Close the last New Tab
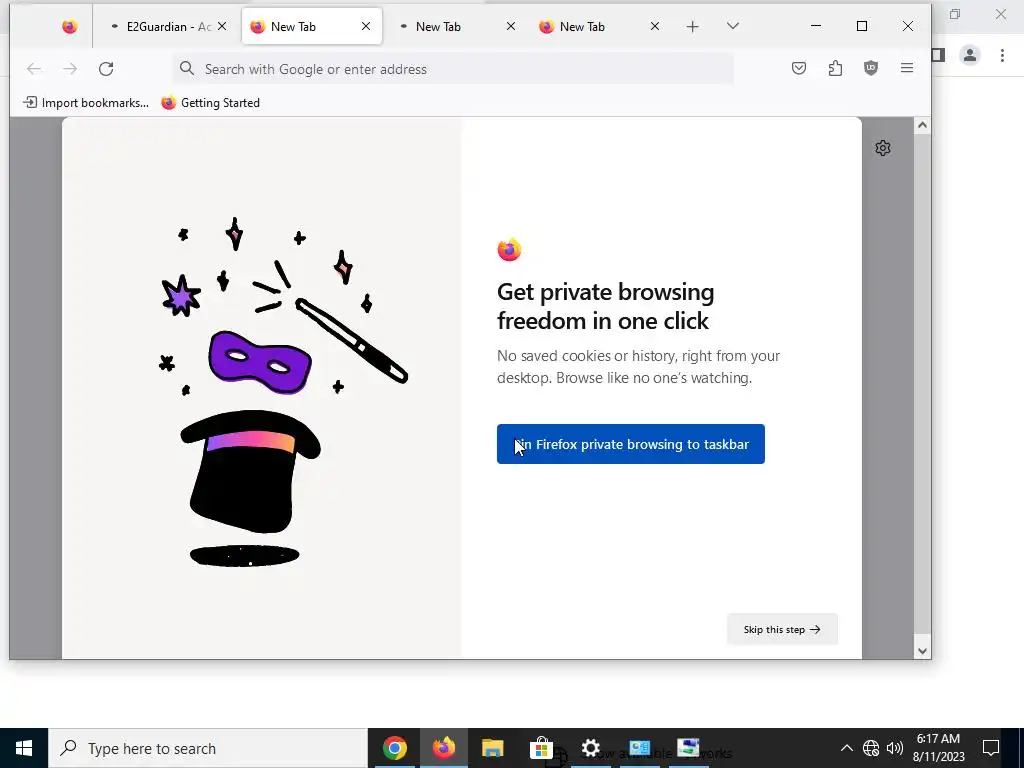The image size is (1024, 768). pos(654,27)
